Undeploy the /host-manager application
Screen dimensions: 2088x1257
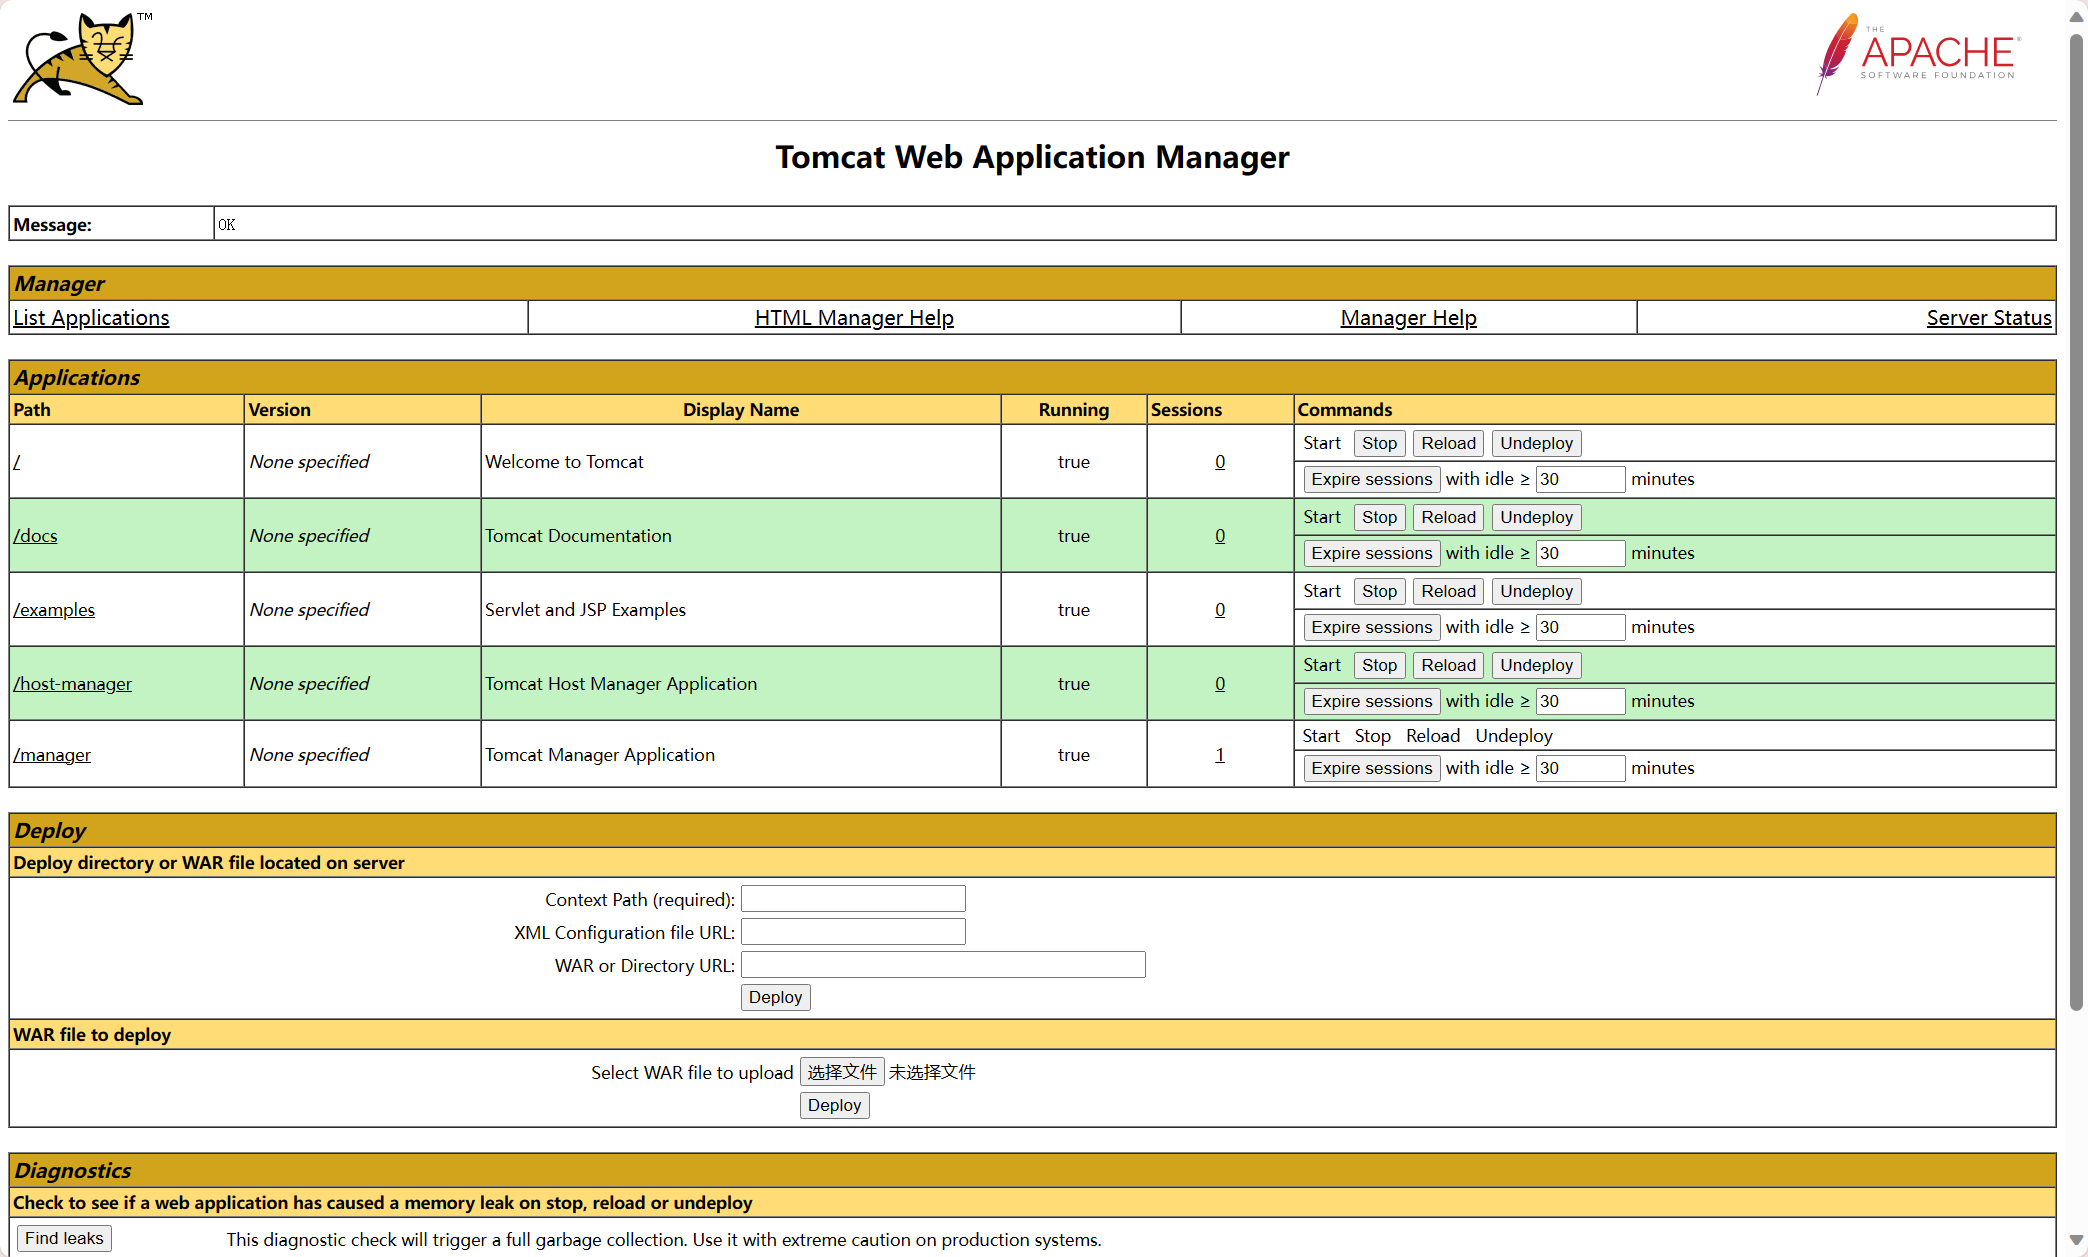point(1536,665)
